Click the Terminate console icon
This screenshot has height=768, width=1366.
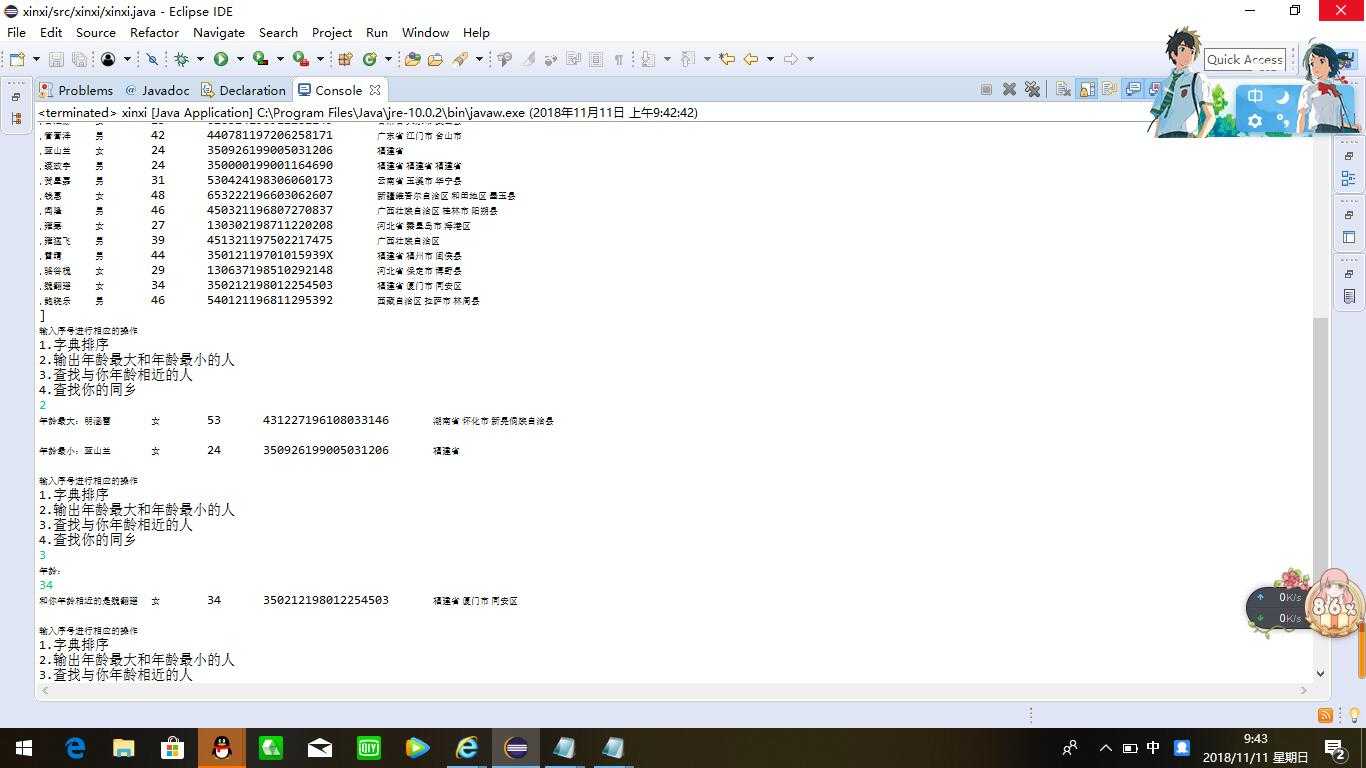[986, 90]
